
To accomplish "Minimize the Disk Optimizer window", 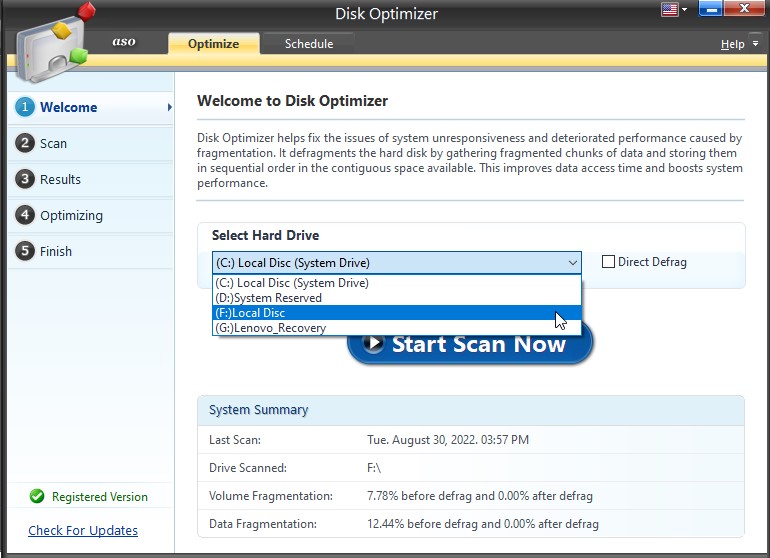I will coord(710,9).
